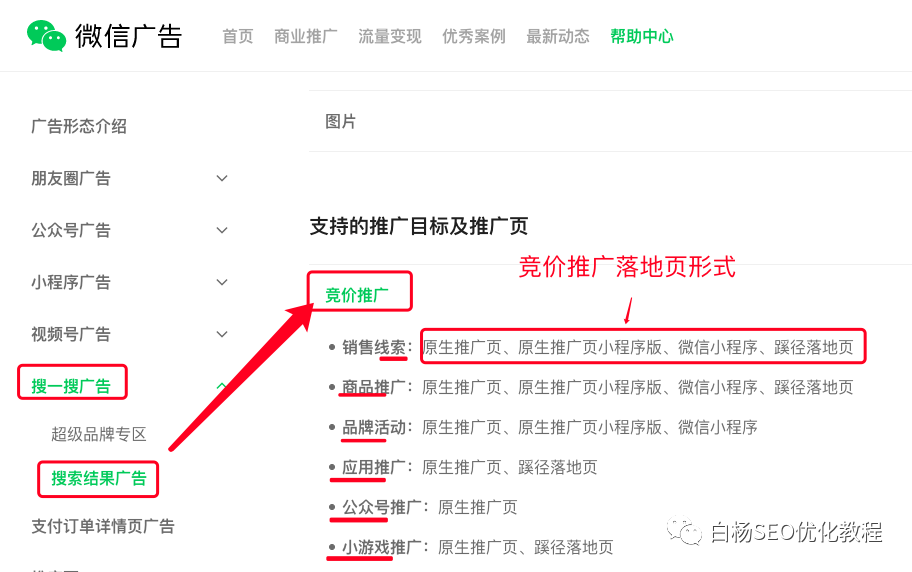Select 朋友圈广告 sidebar entry
This screenshot has width=912, height=572.
[x=71, y=178]
